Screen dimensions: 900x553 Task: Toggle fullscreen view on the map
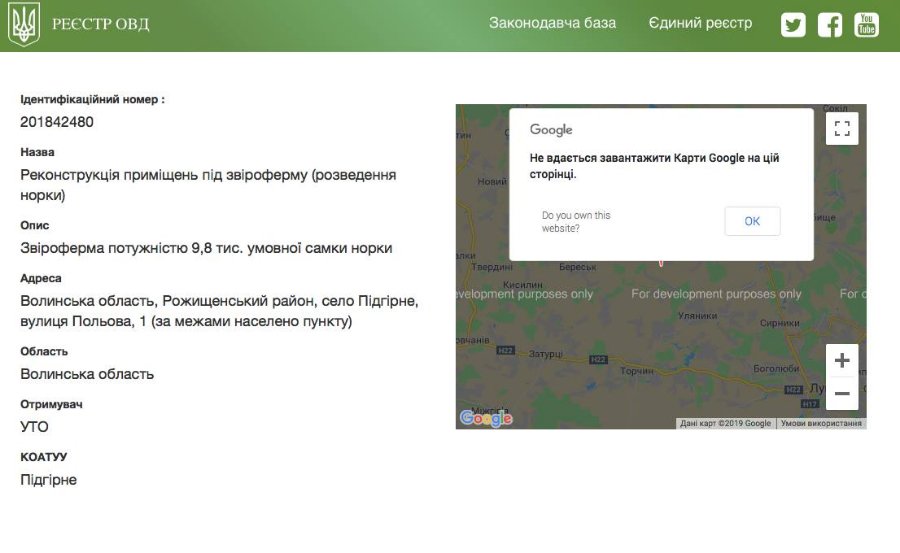pyautogui.click(x=842, y=128)
